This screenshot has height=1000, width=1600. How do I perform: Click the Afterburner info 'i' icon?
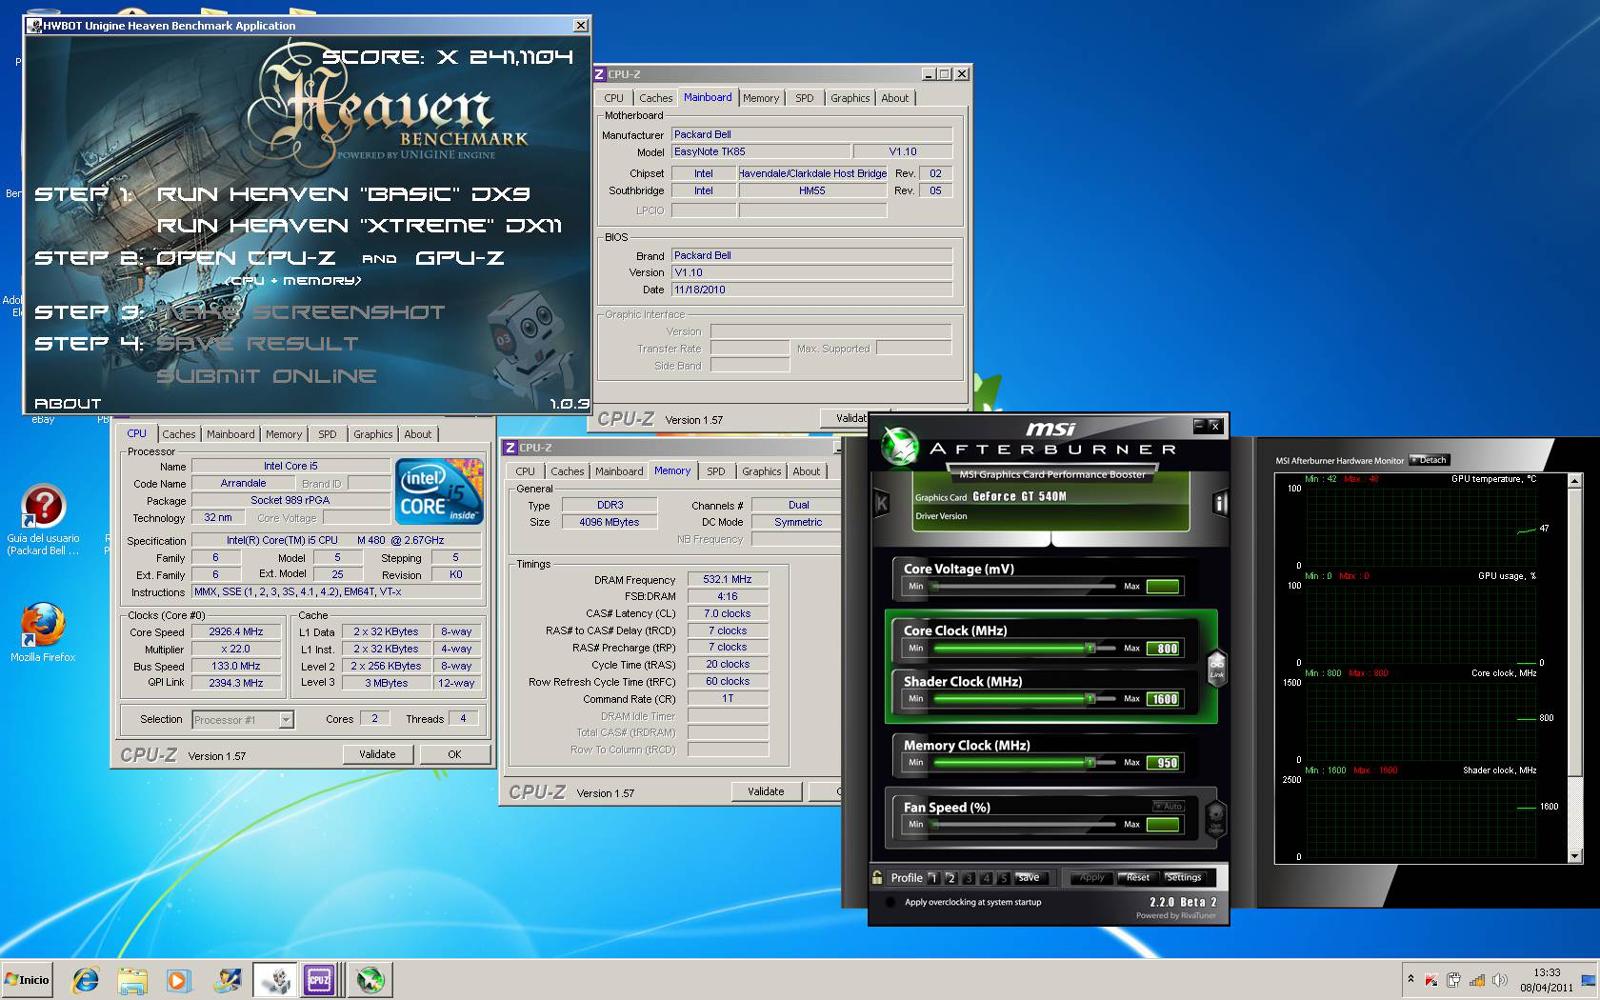pyautogui.click(x=1220, y=503)
